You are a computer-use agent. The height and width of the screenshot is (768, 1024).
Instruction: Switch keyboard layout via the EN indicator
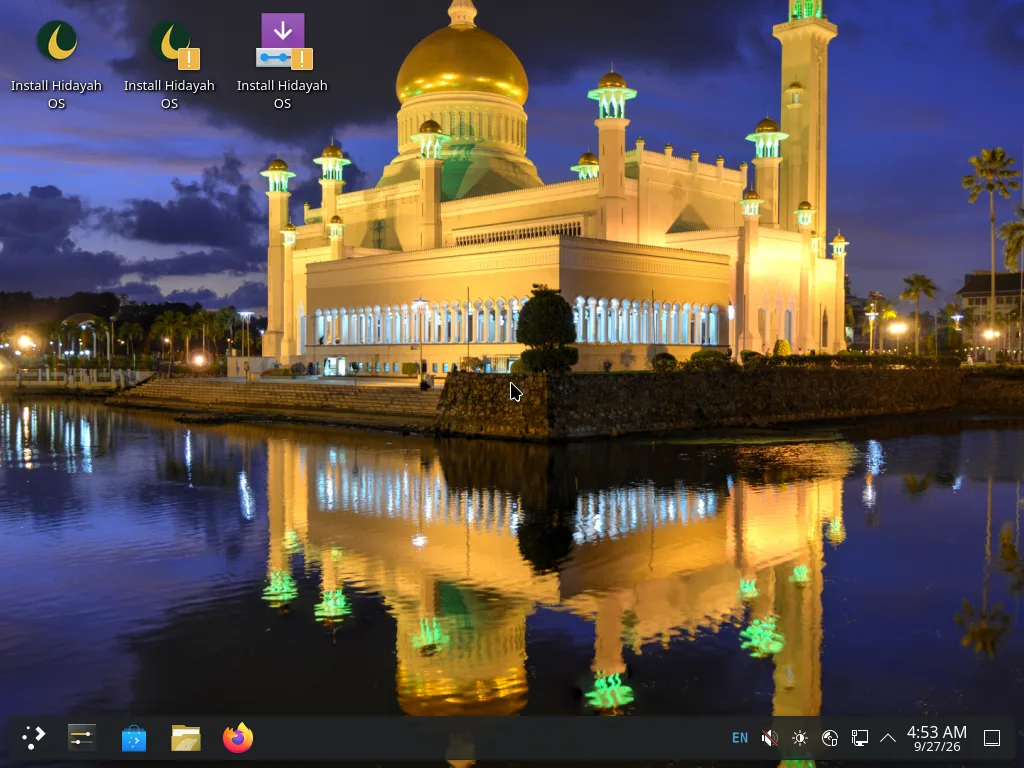tap(740, 738)
